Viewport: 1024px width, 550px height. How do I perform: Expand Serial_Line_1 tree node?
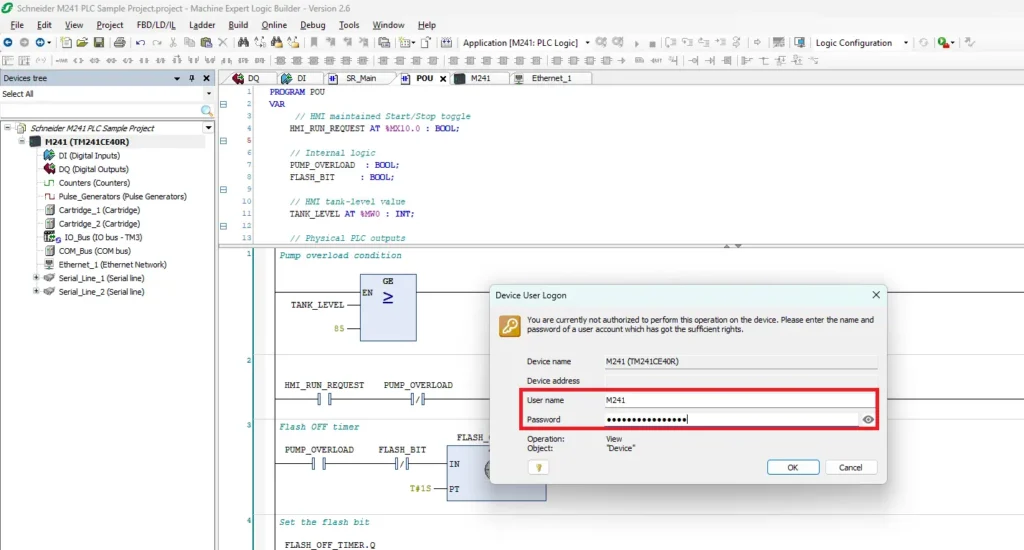(x=36, y=278)
